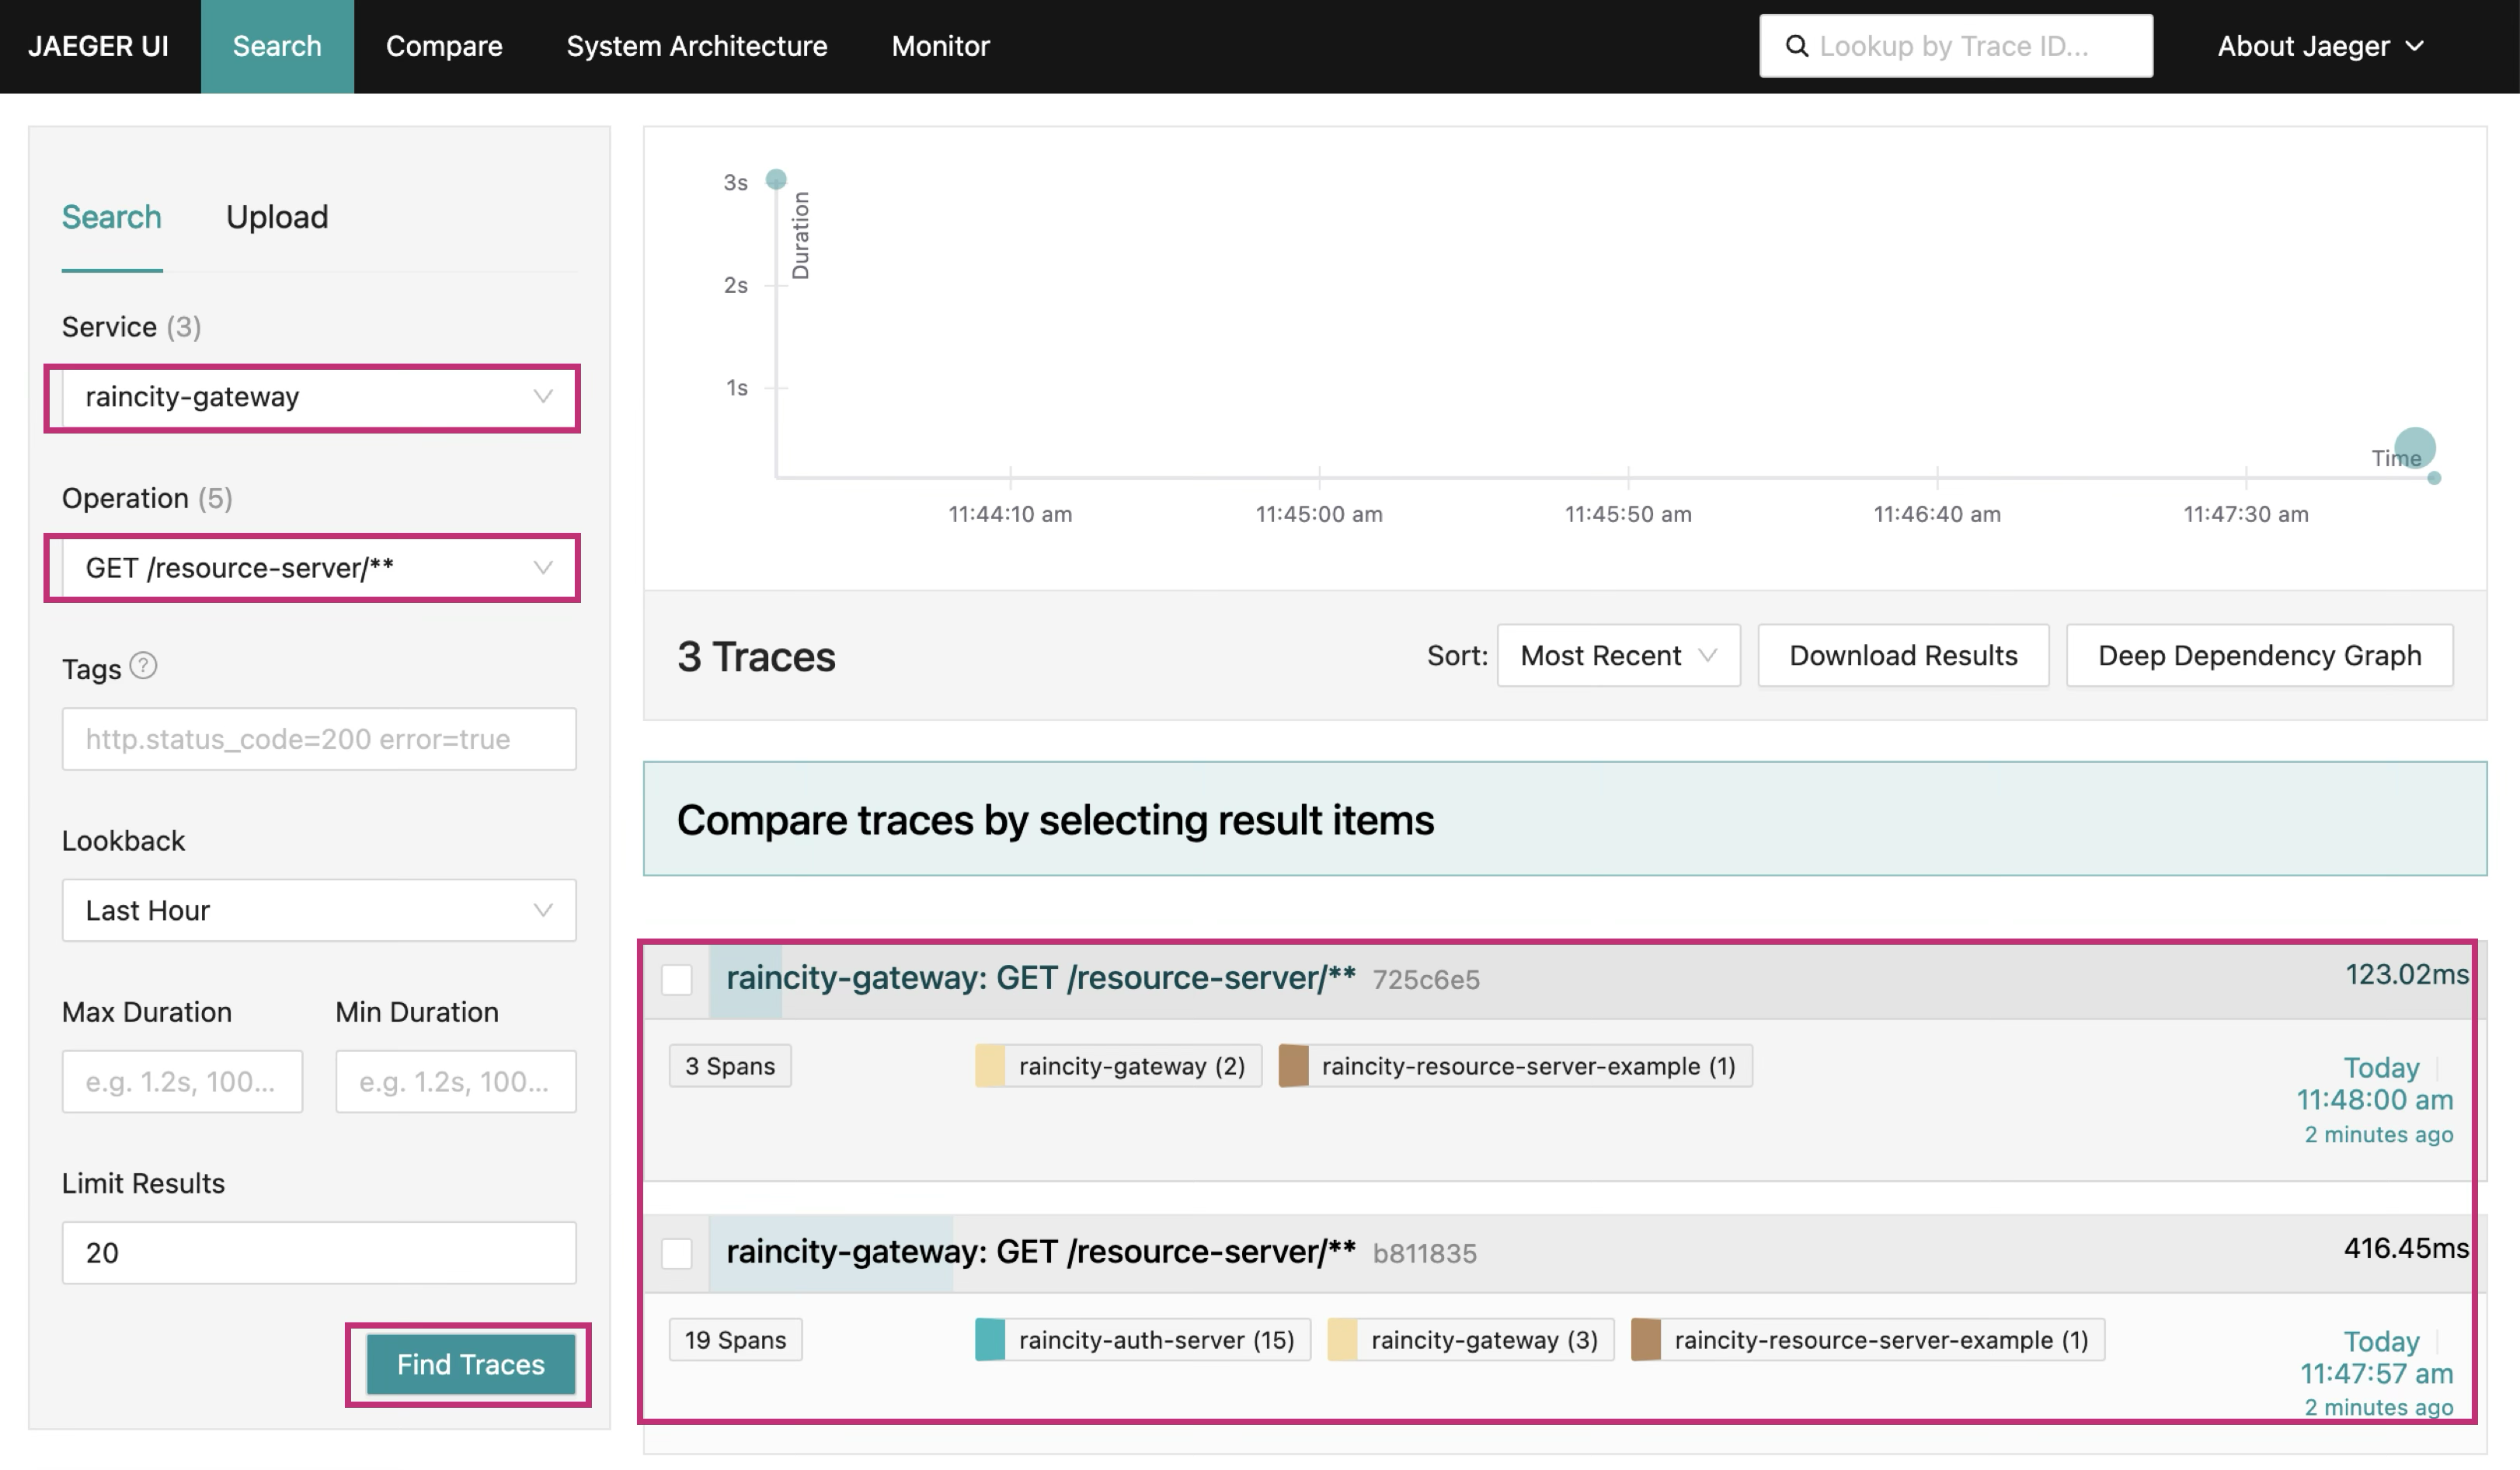This screenshot has width=2520, height=1470.
Task: Click the 19 Spans badge
Action: [x=735, y=1340]
